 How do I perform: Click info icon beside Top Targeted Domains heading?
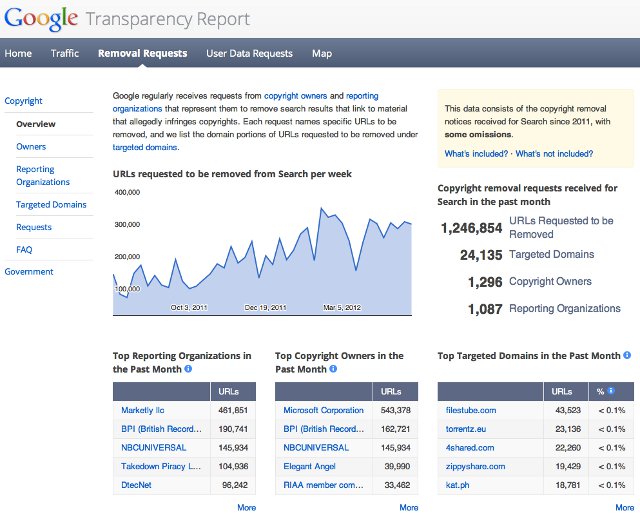(x=626, y=355)
